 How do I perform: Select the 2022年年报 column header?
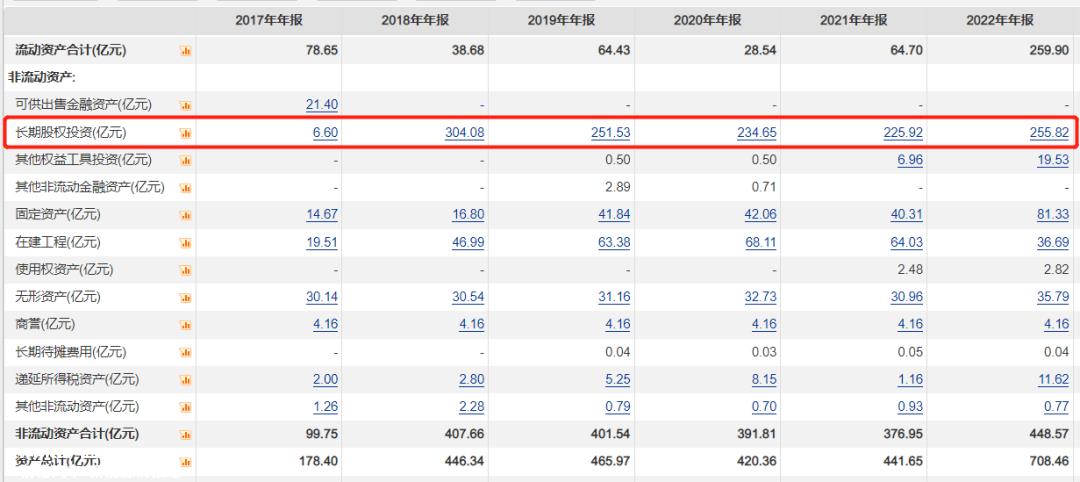[1000, 21]
